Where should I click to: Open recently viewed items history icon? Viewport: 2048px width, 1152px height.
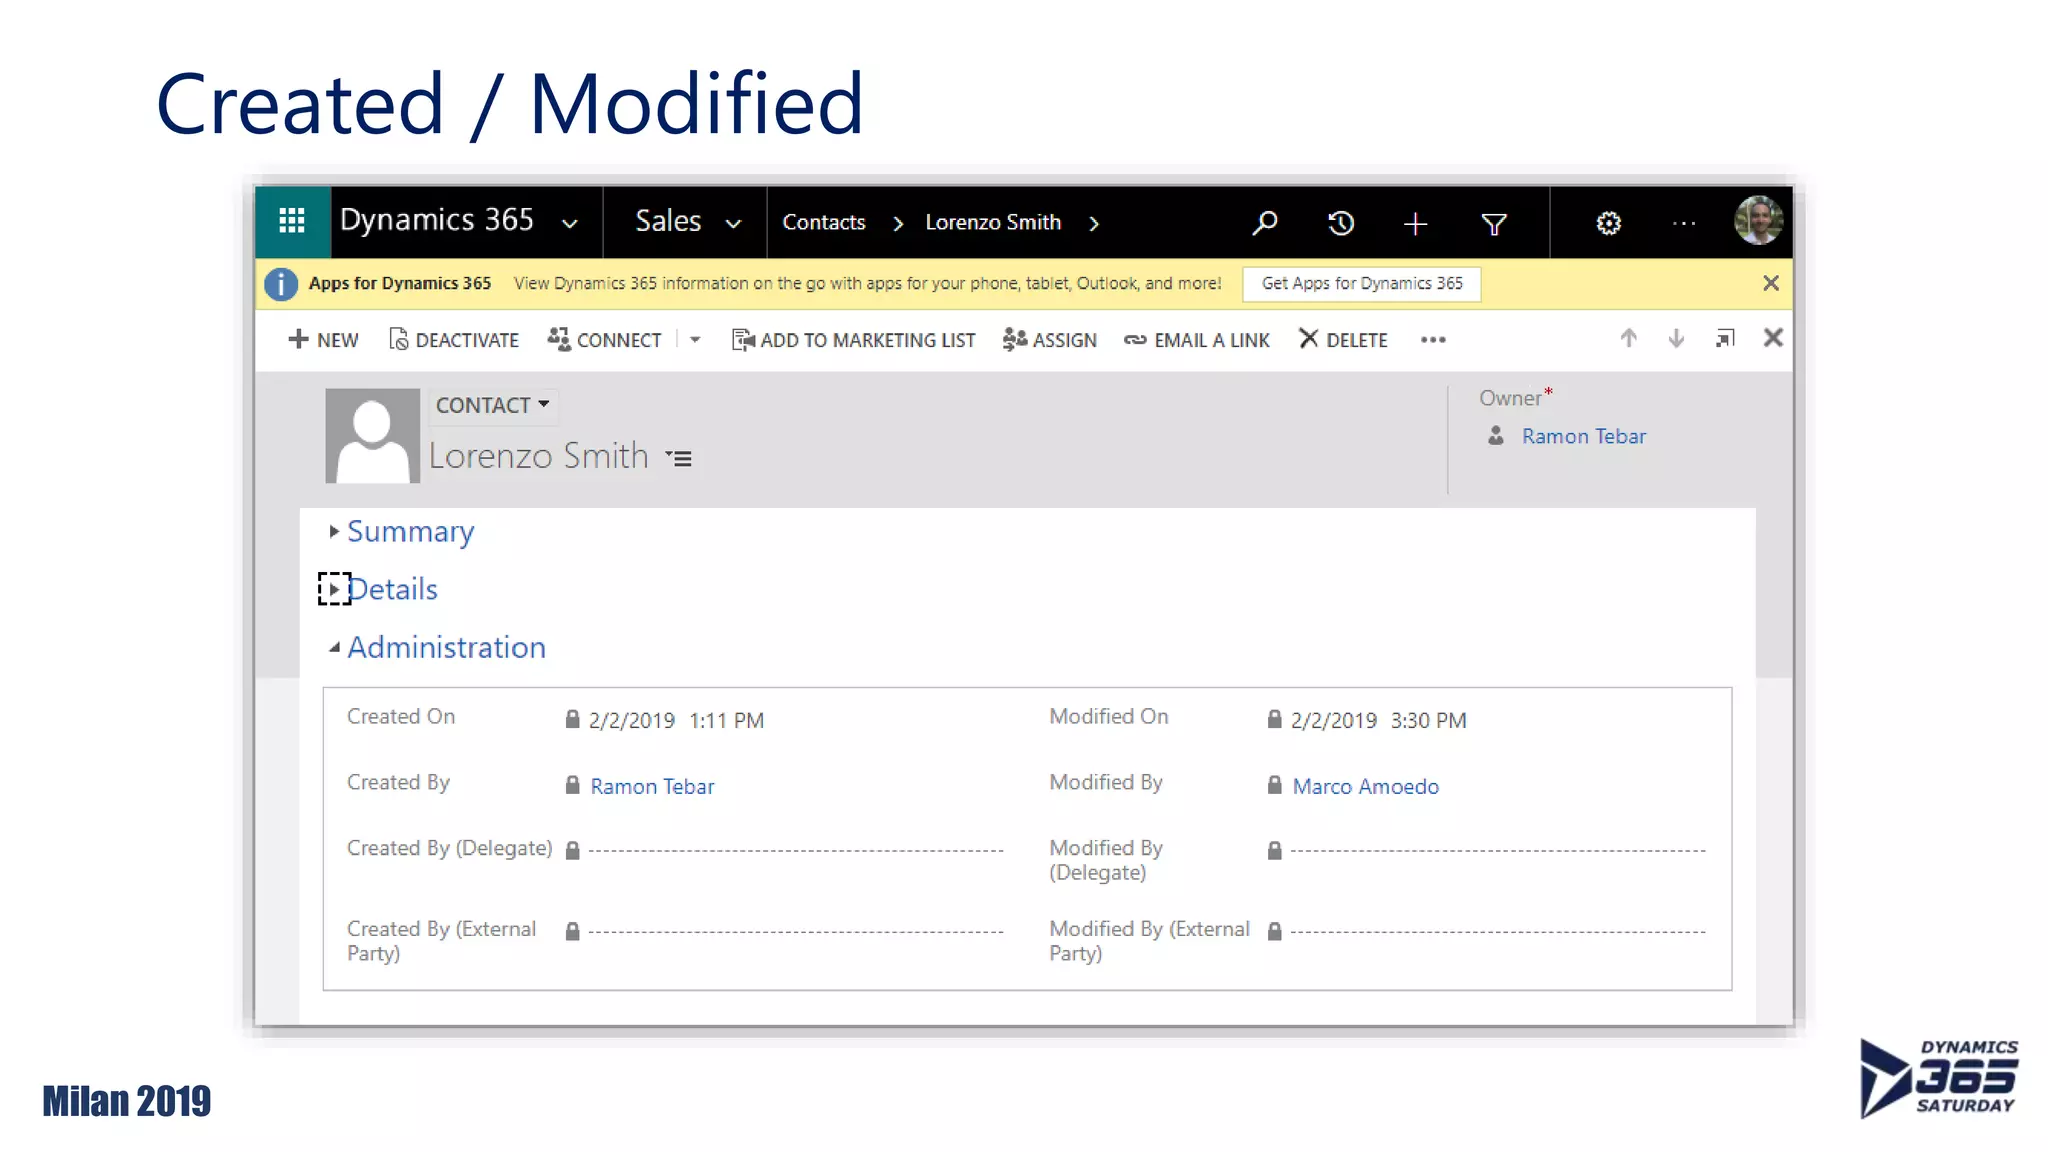(x=1340, y=223)
